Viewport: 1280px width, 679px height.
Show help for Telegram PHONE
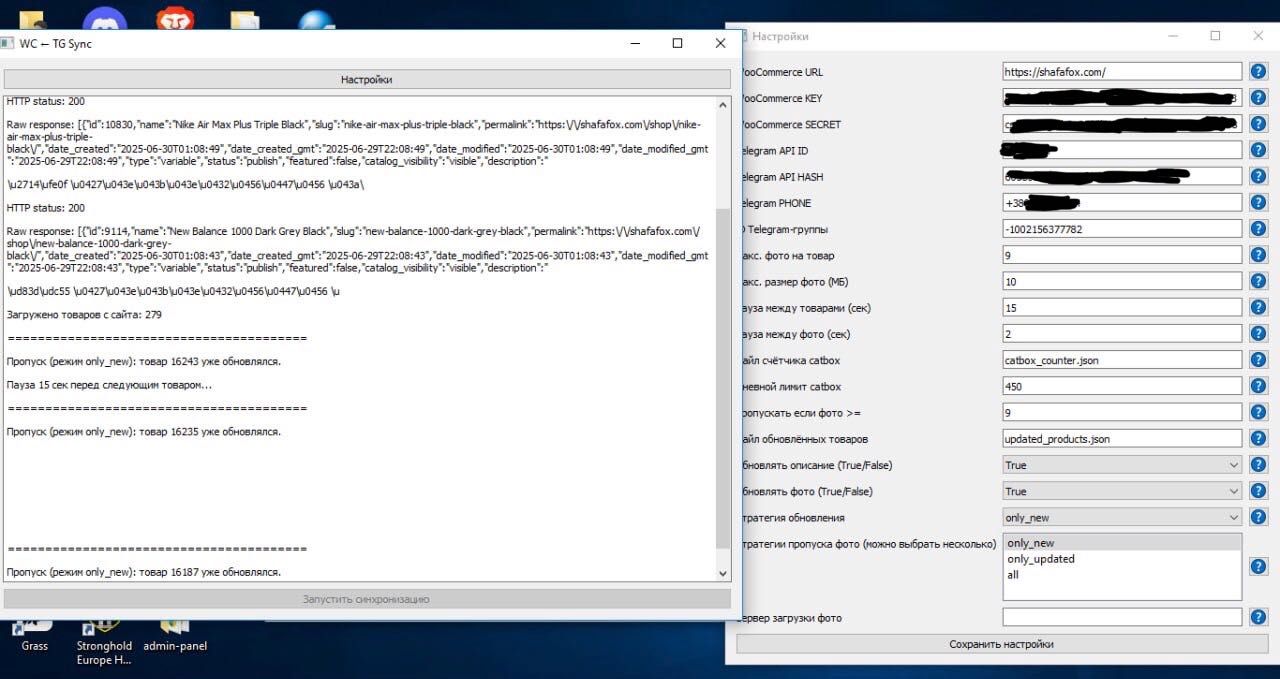point(1258,203)
